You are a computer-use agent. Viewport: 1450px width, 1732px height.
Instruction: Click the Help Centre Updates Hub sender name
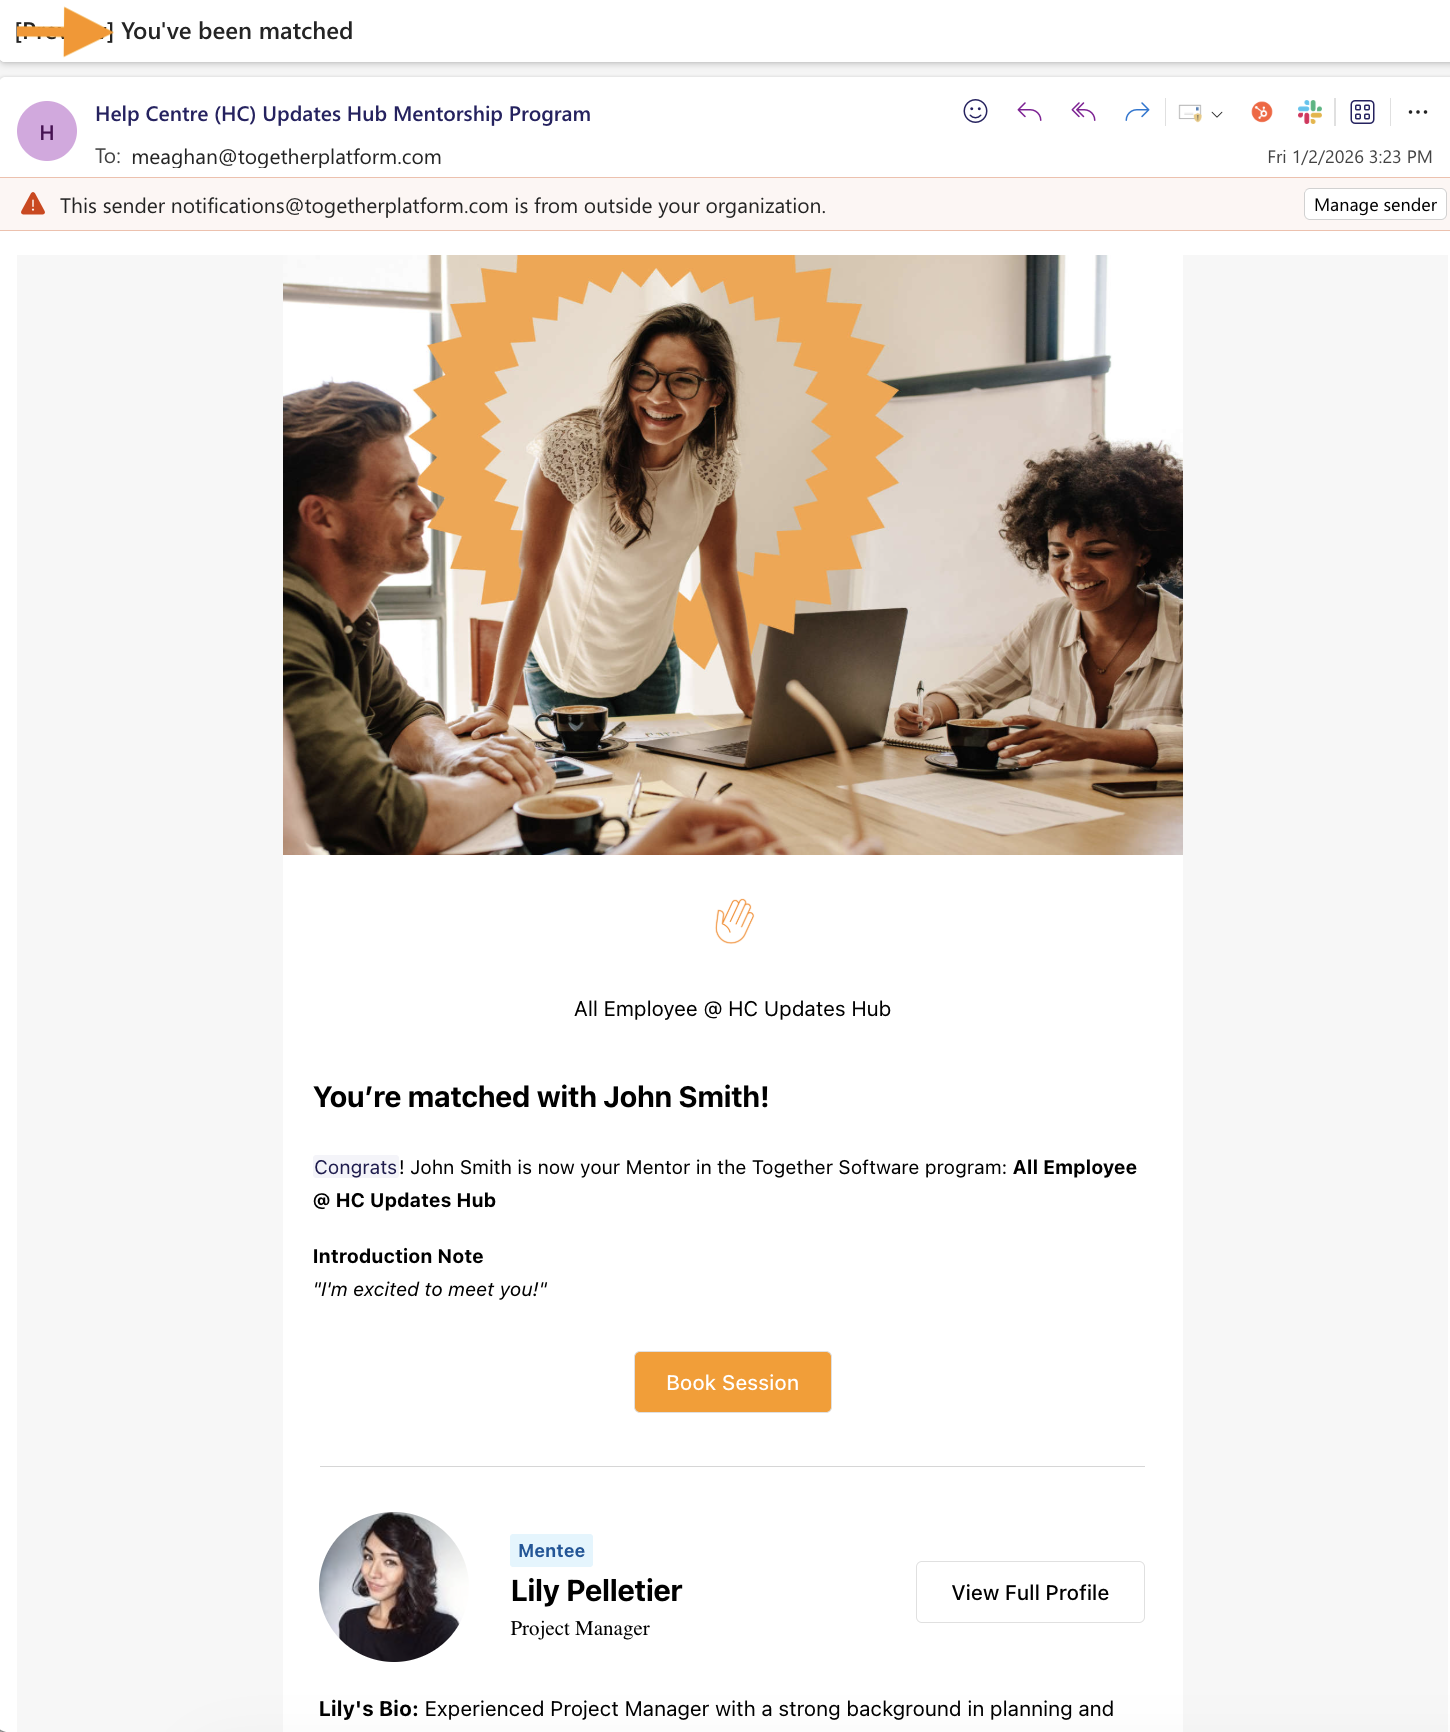[x=343, y=114]
